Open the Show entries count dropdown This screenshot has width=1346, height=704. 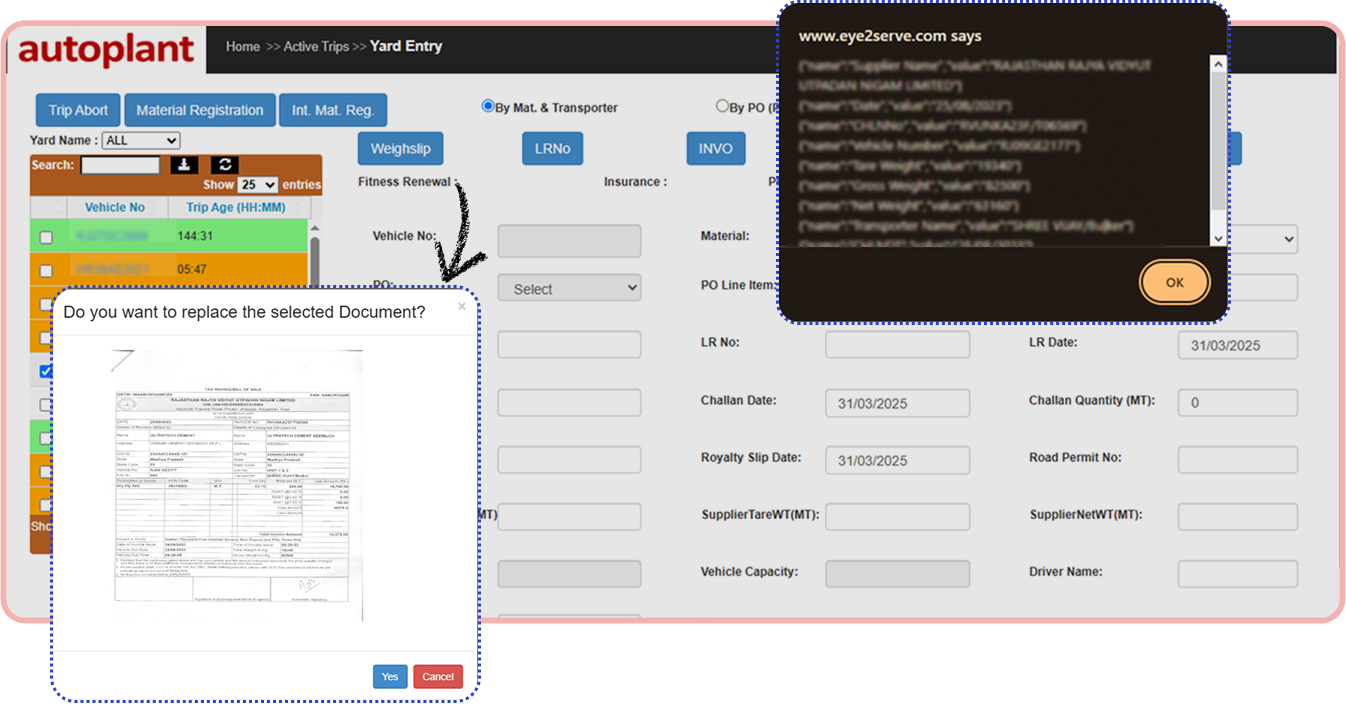coord(257,185)
